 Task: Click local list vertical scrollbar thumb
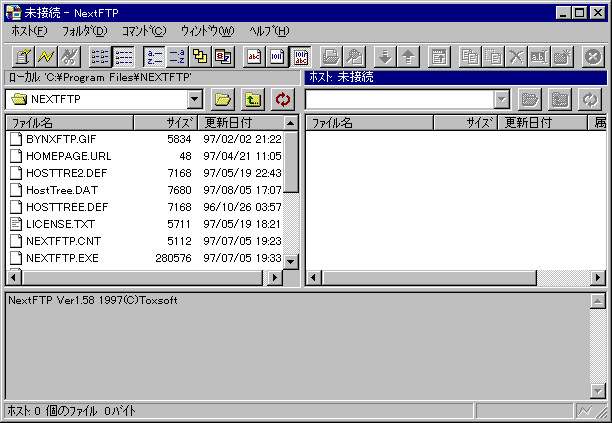290,162
